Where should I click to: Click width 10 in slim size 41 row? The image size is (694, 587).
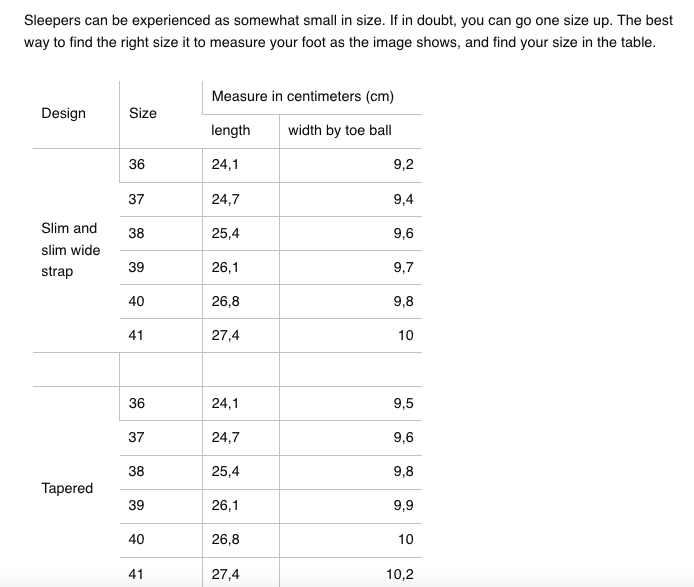pos(405,335)
